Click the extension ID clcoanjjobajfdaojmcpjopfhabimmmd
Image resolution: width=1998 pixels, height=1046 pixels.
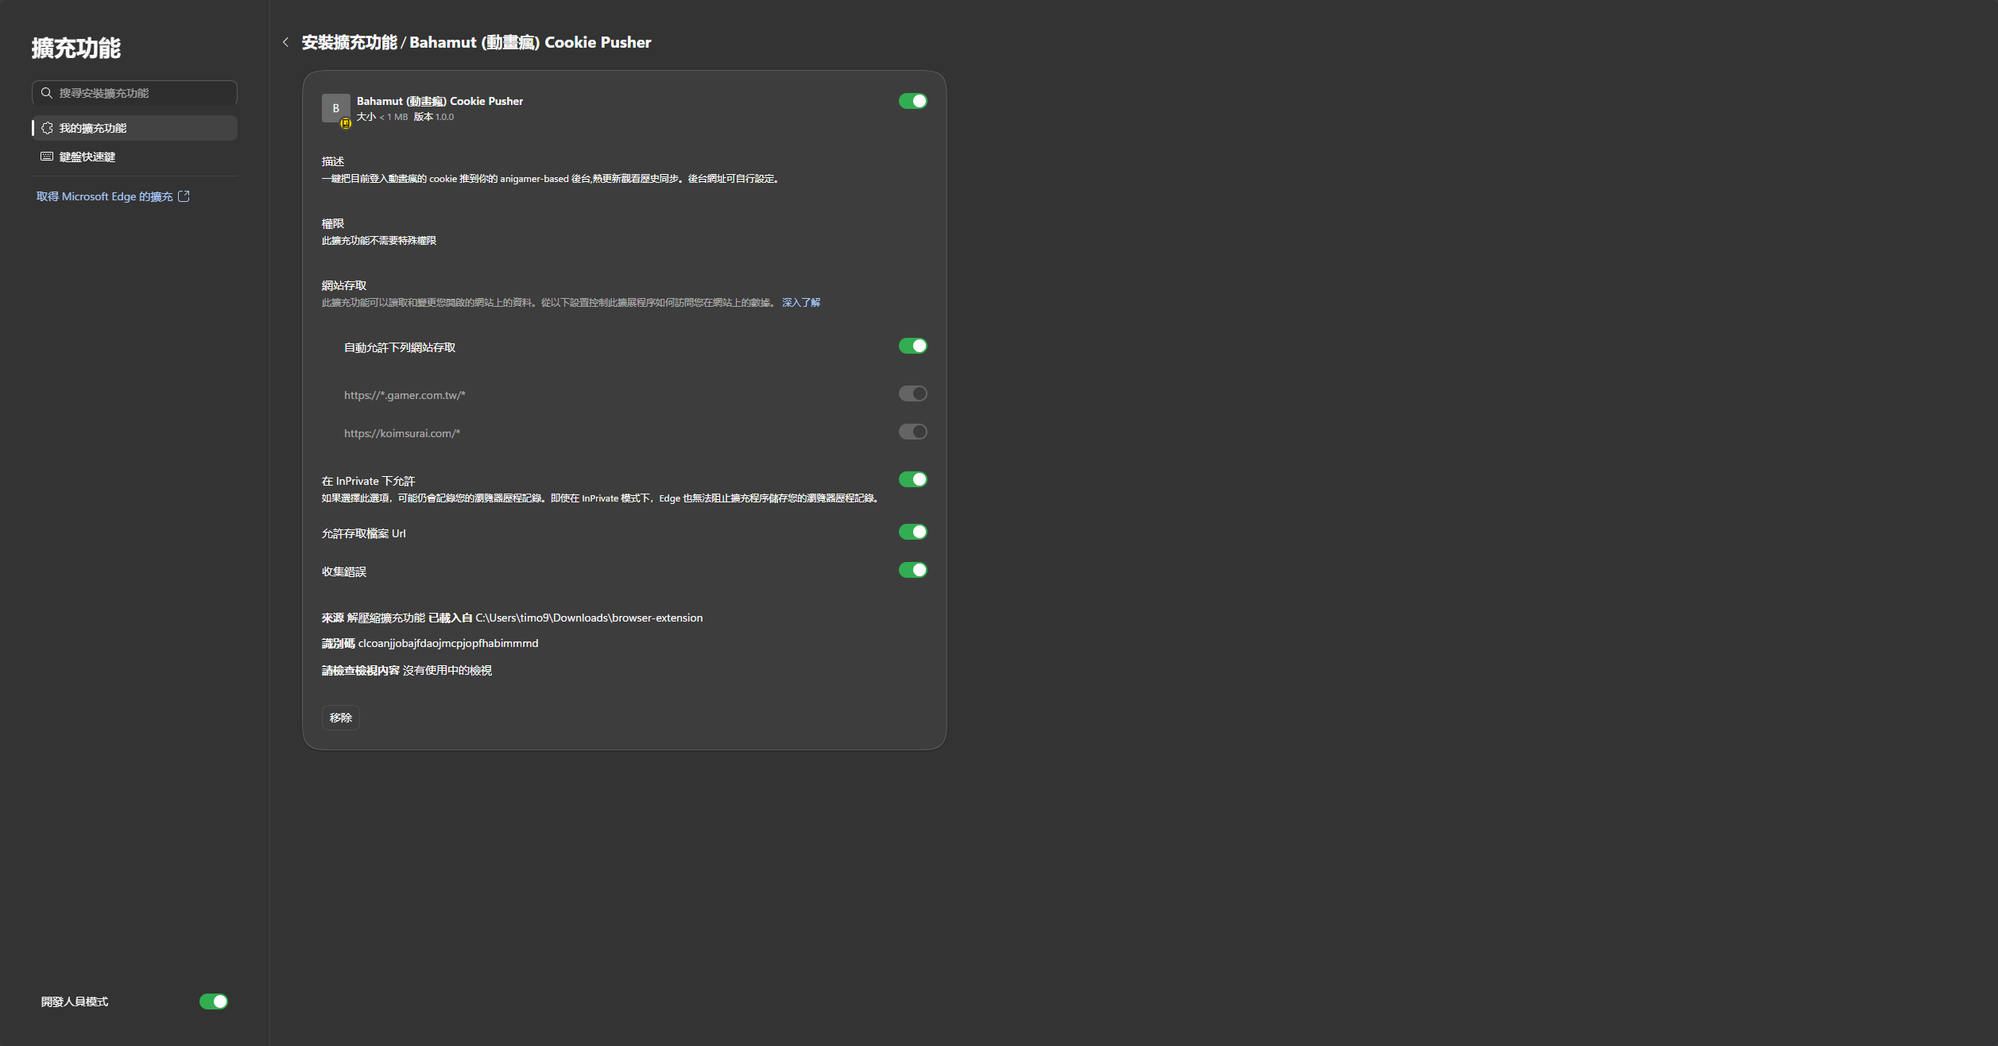click(448, 643)
